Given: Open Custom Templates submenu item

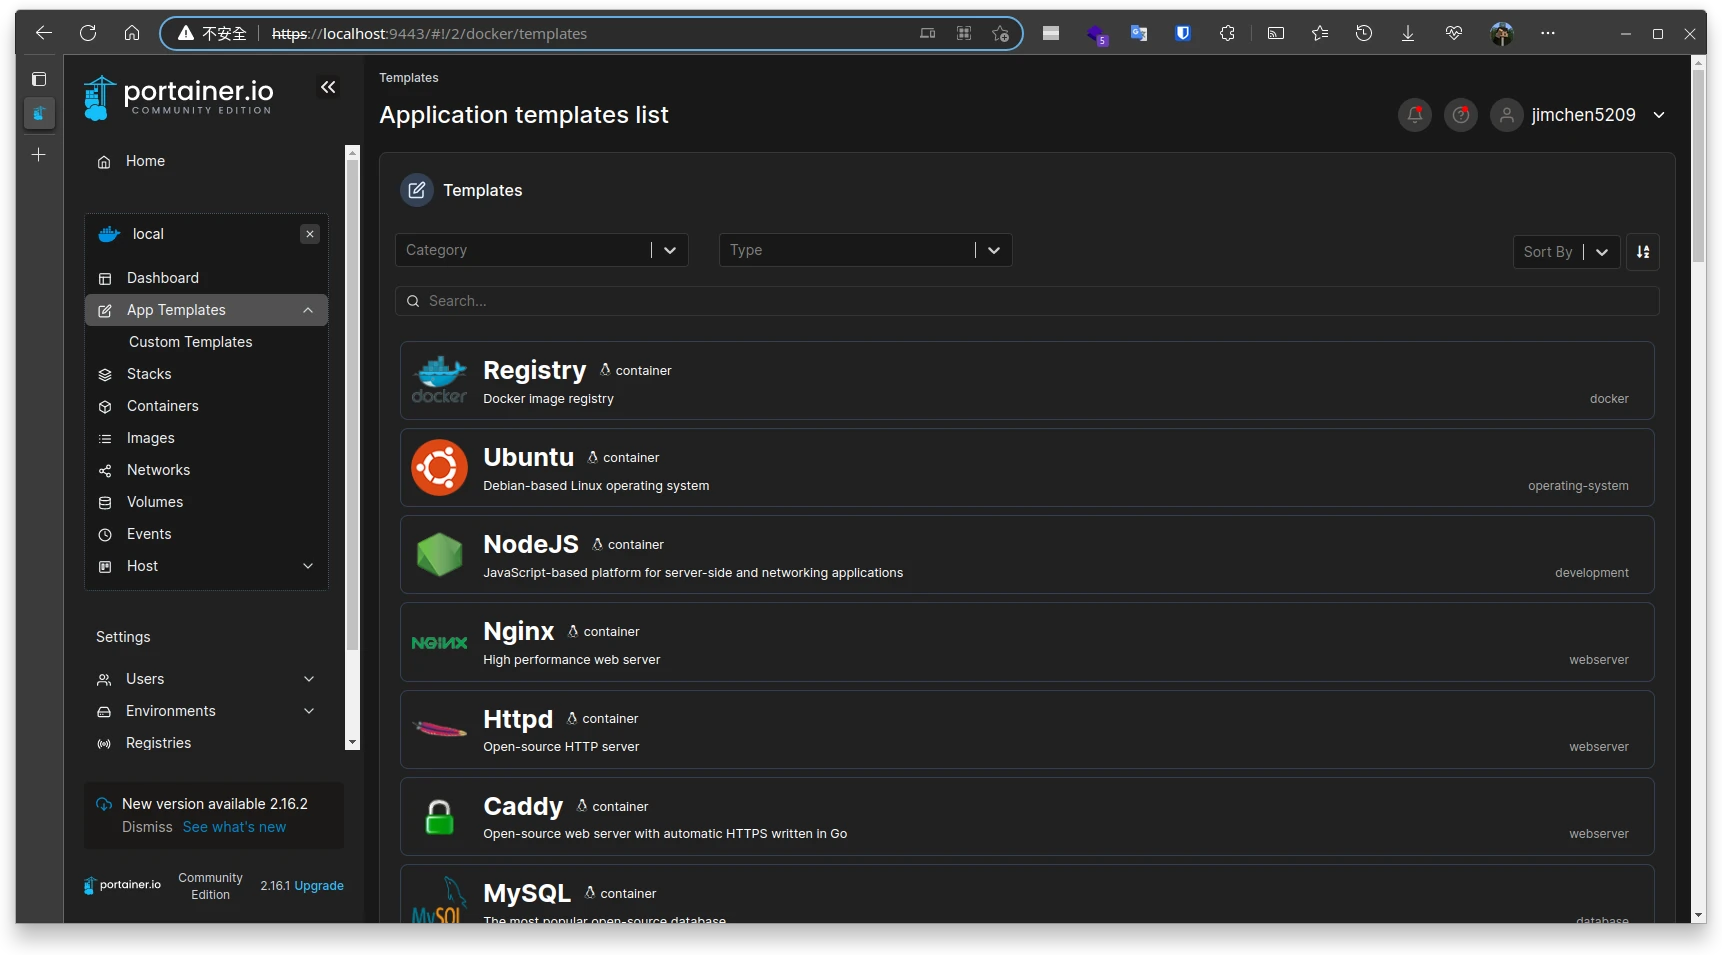Looking at the screenshot, I should (190, 342).
